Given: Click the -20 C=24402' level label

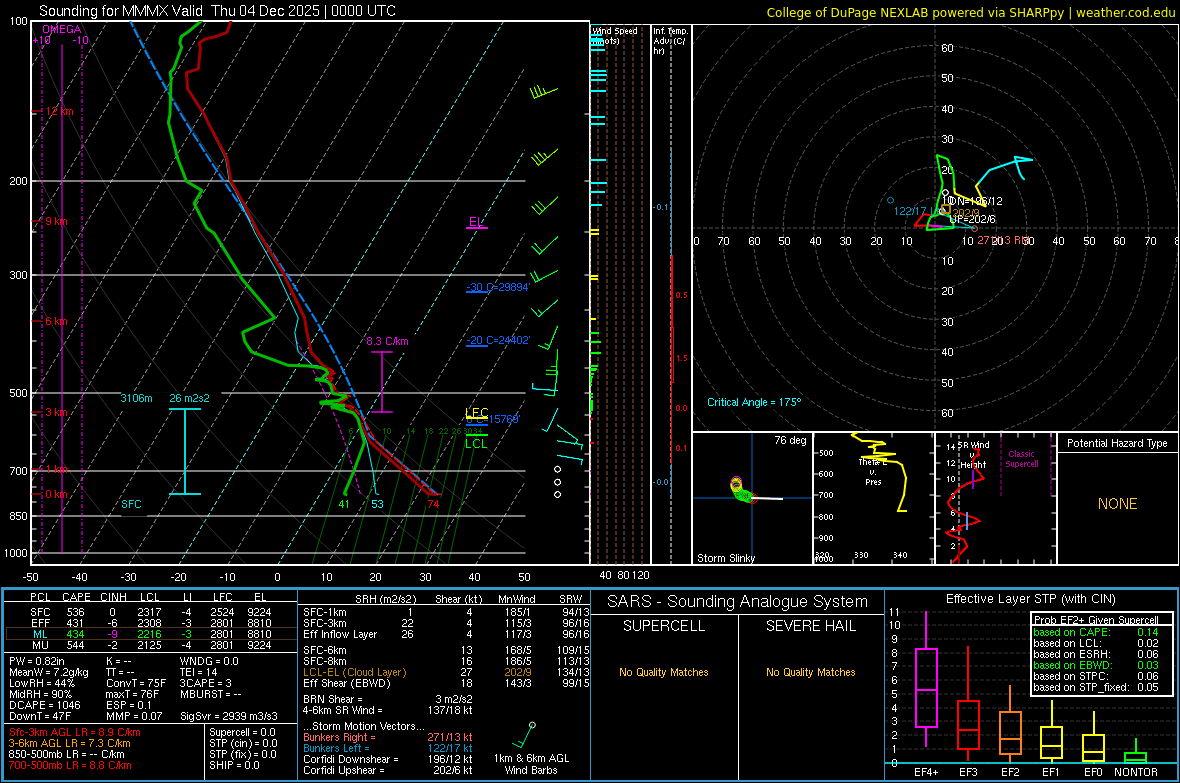Looking at the screenshot, I should point(498,340).
